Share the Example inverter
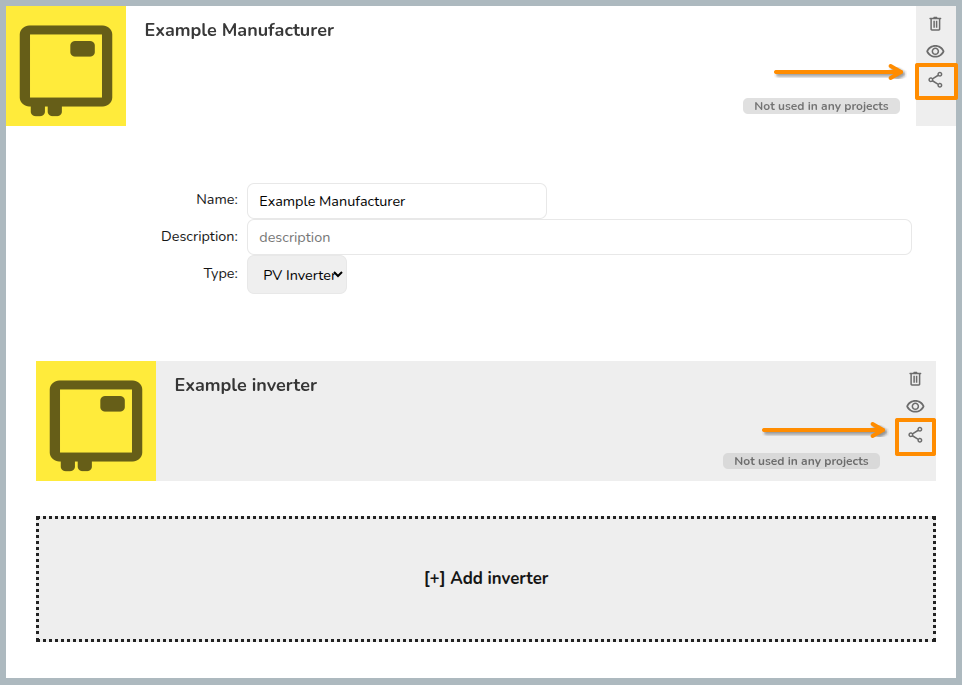 pos(915,435)
